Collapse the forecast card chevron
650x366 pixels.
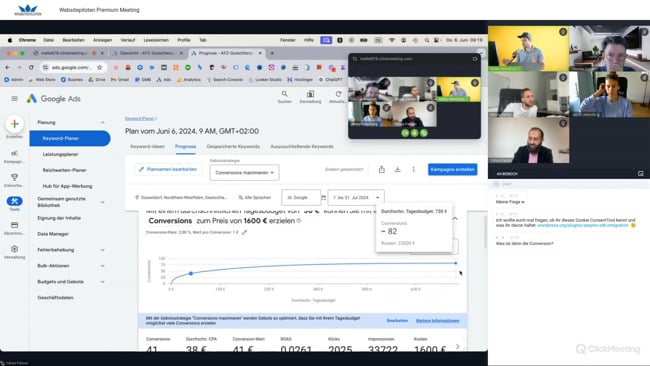455,218
